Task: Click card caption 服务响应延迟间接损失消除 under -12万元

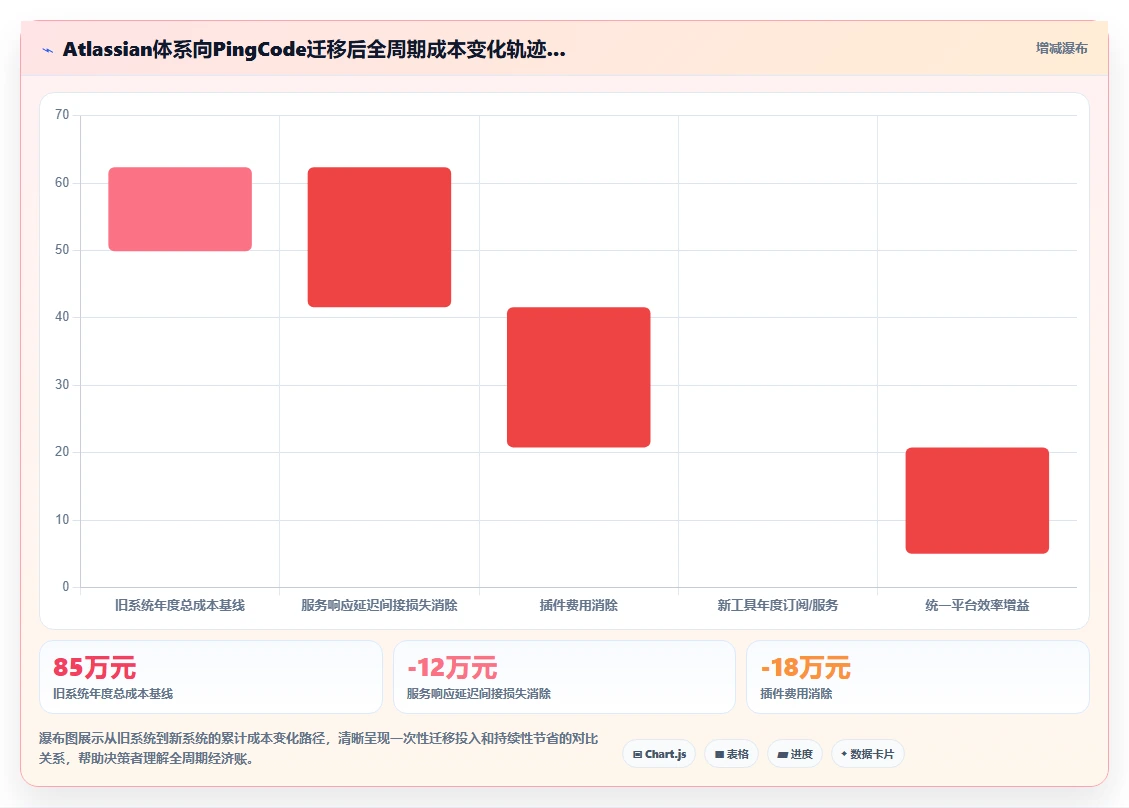Action: [x=479, y=693]
